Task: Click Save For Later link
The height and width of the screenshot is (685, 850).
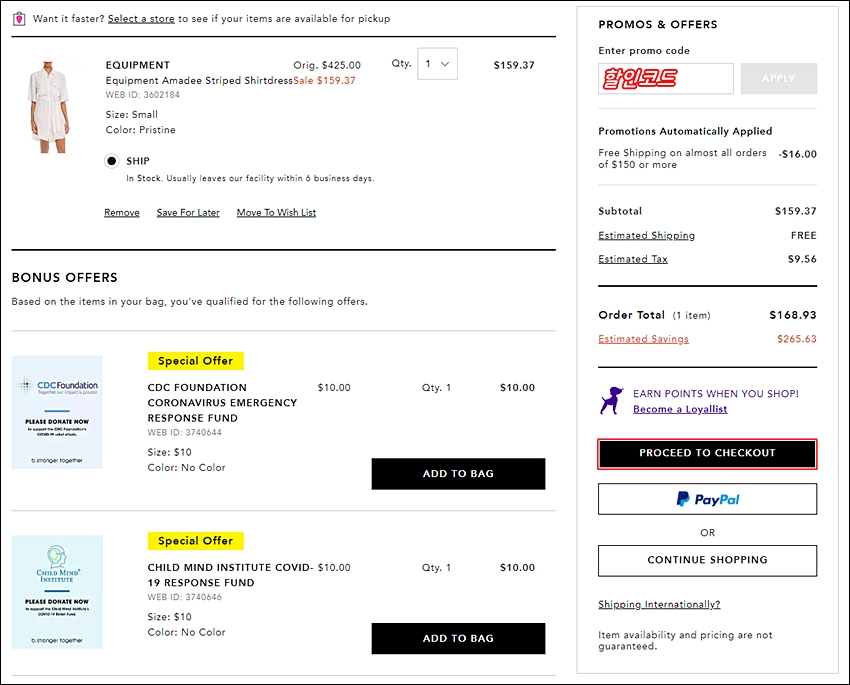Action: click(188, 212)
